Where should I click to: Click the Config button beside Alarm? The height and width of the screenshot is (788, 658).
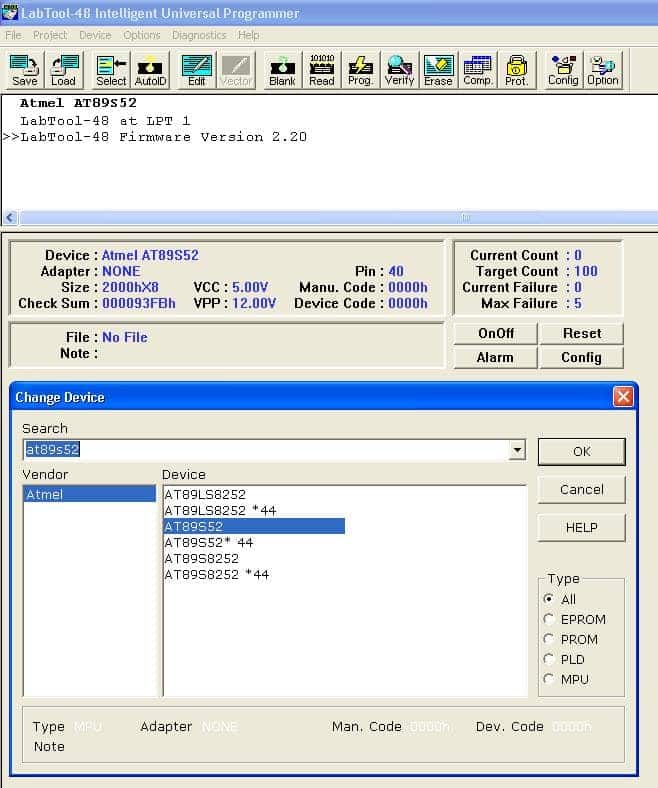[x=582, y=357]
